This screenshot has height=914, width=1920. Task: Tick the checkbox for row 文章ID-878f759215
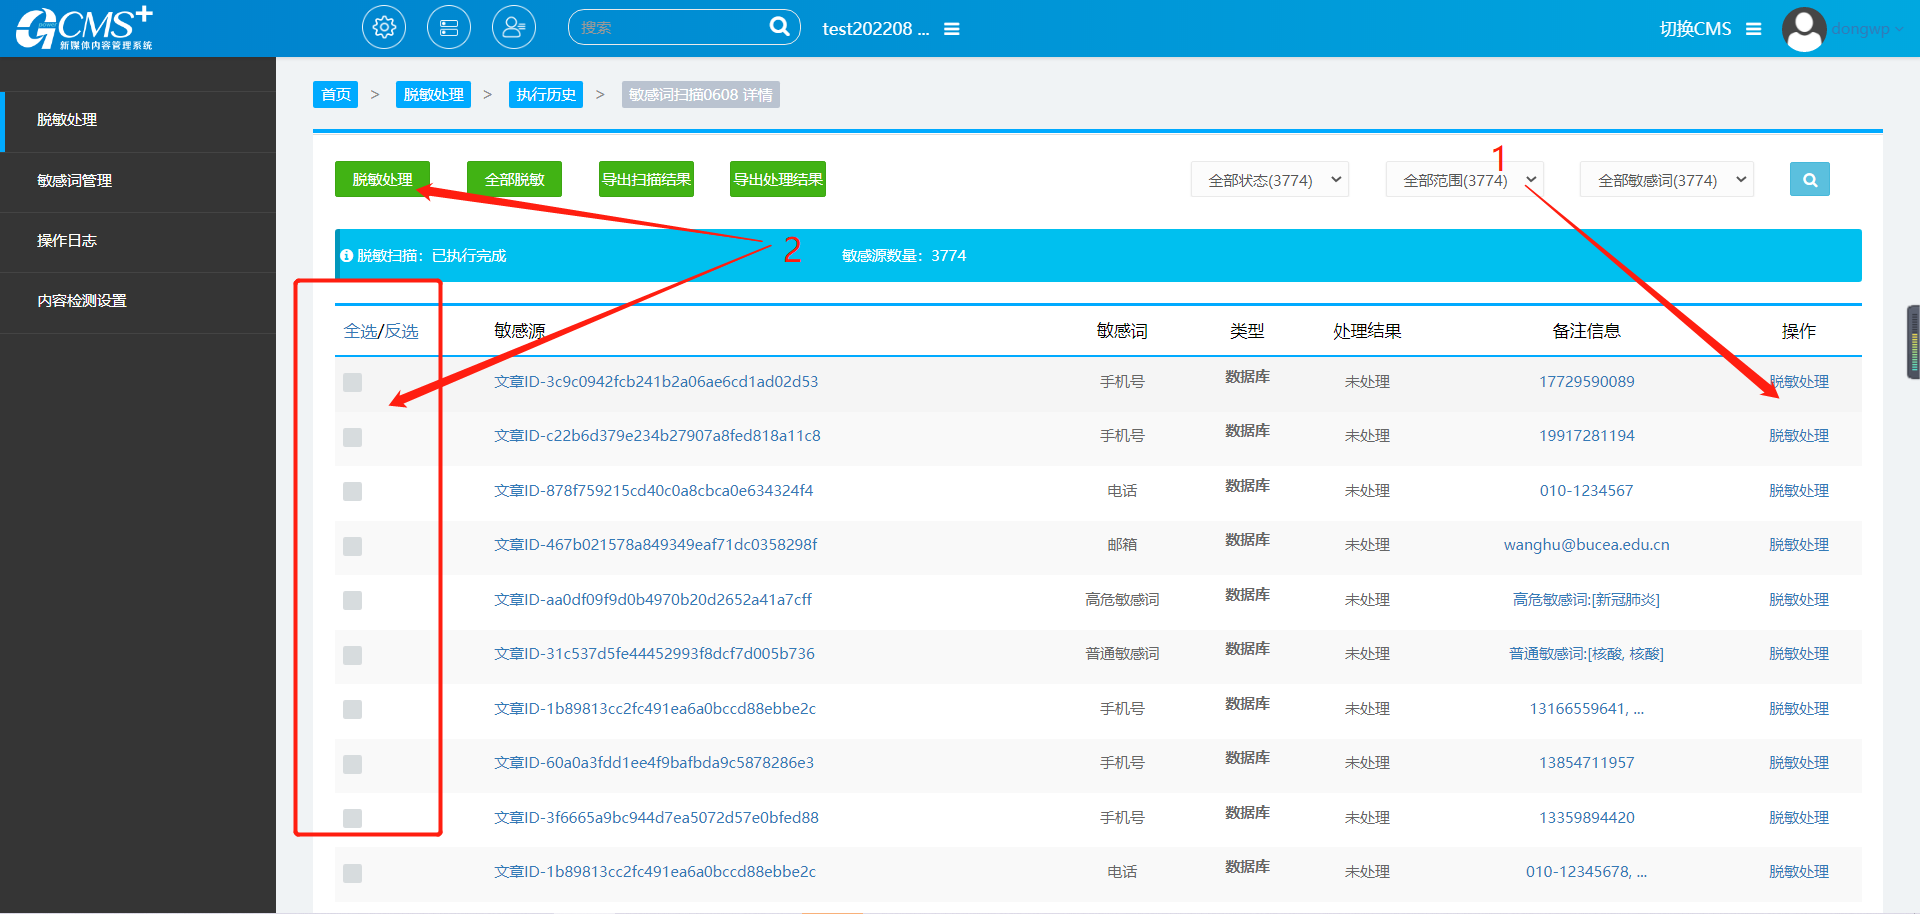[x=352, y=491]
